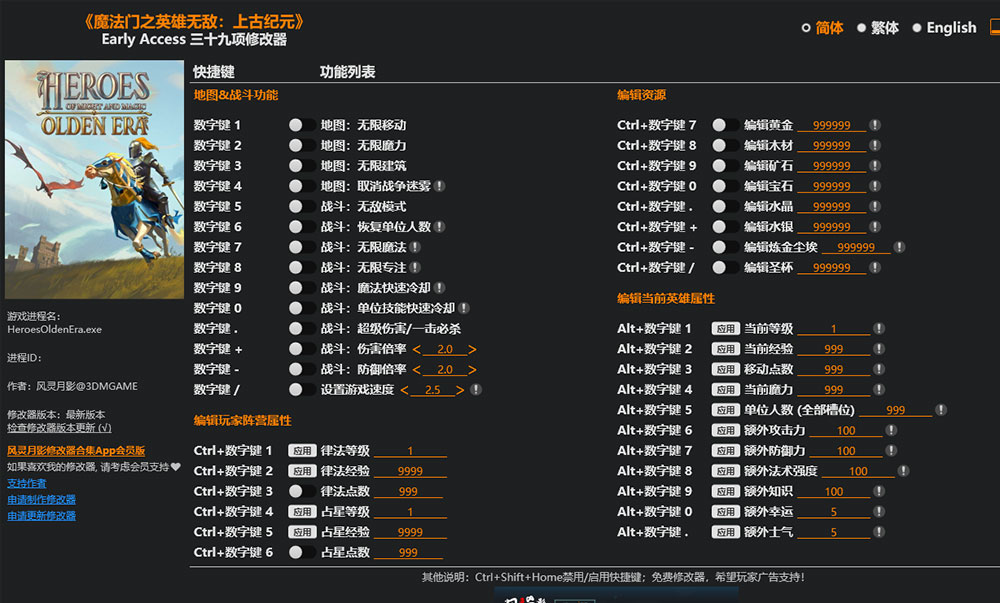Click info icon beside 额外法术强度
Image resolution: width=1000 pixels, height=603 pixels.
tap(903, 471)
